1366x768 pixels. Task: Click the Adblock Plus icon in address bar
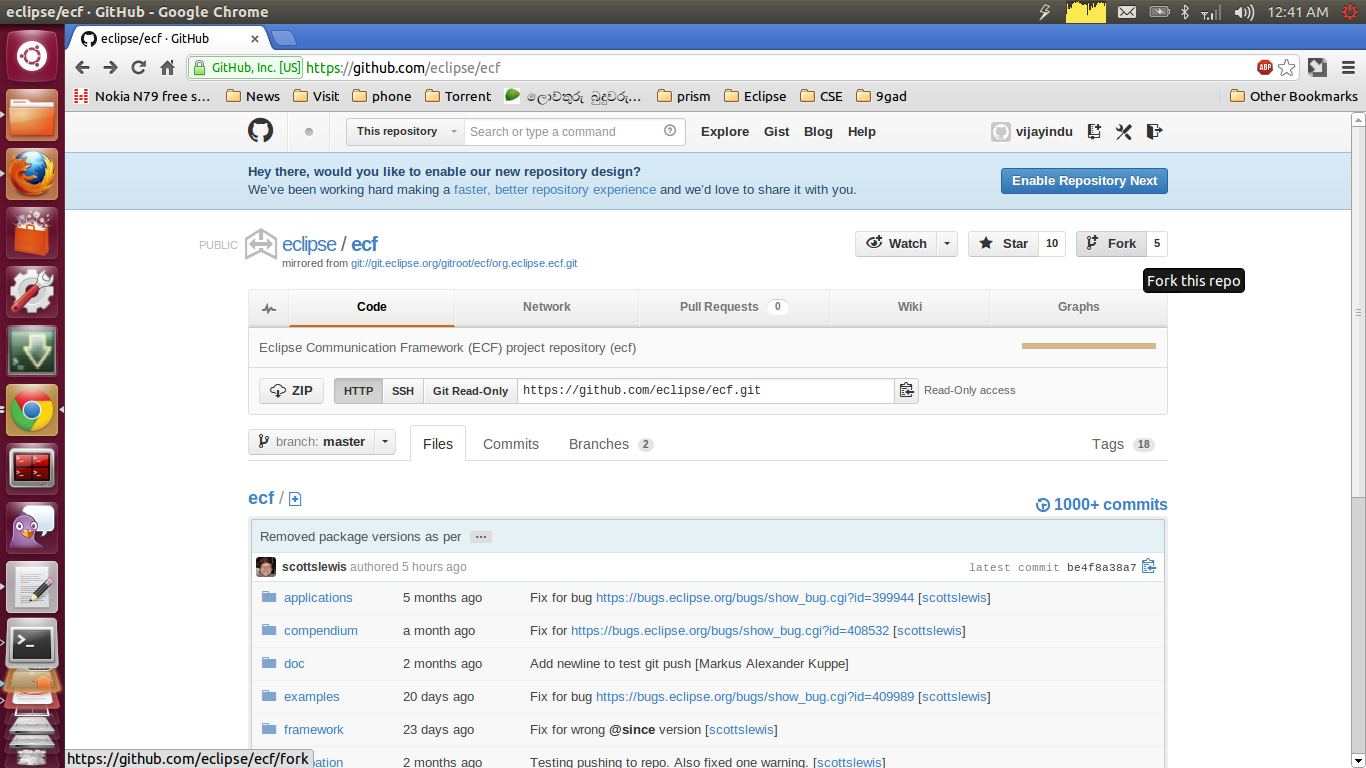1265,68
